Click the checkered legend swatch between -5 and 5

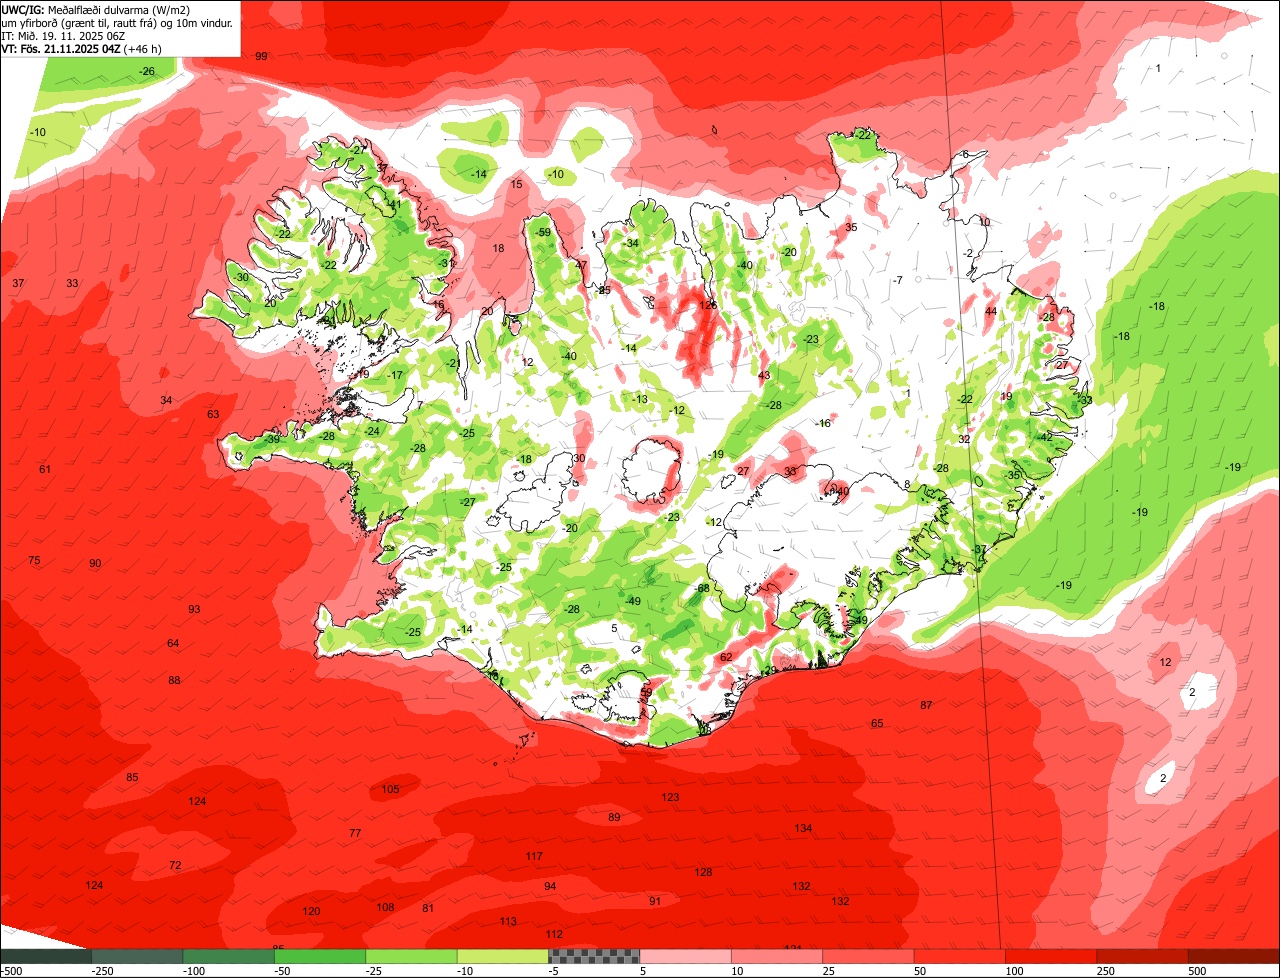coord(594,956)
